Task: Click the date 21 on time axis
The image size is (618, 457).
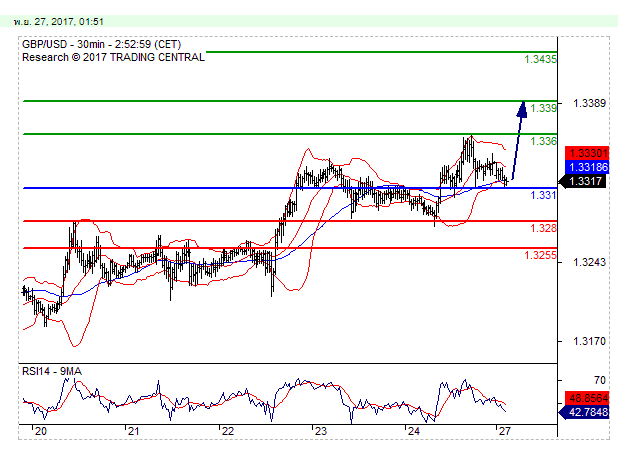Action: click(134, 431)
